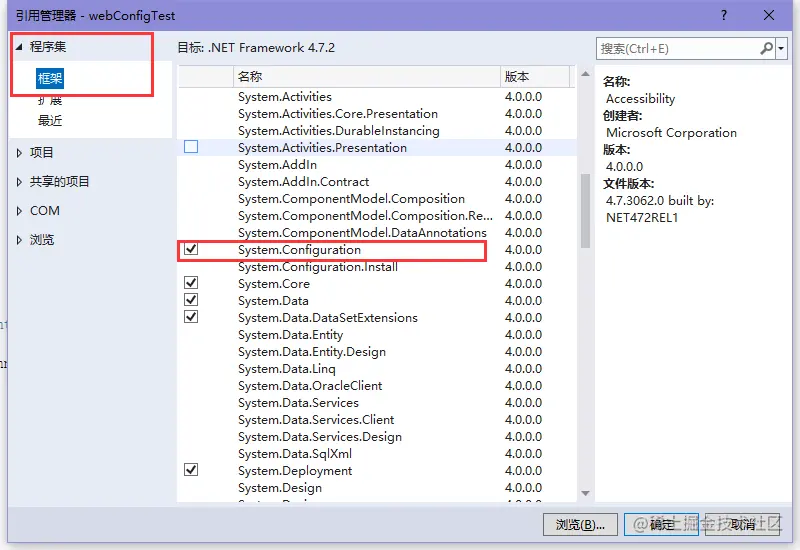
Task: Select the System.Data.OracleClient row
Action: (x=377, y=386)
